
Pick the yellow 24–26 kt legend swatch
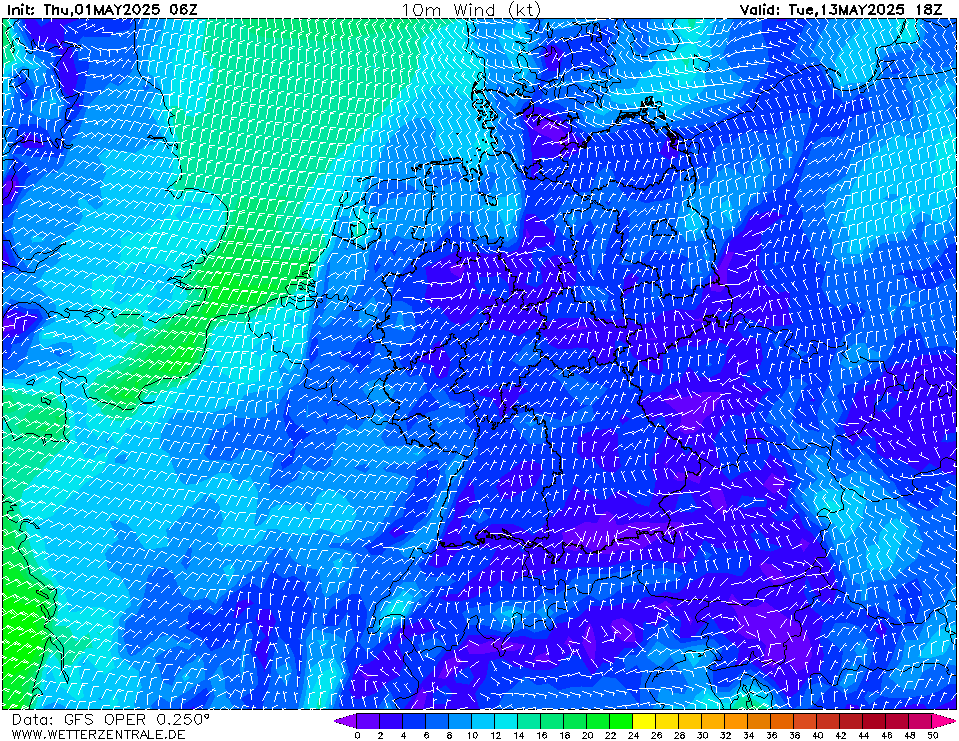[645, 721]
